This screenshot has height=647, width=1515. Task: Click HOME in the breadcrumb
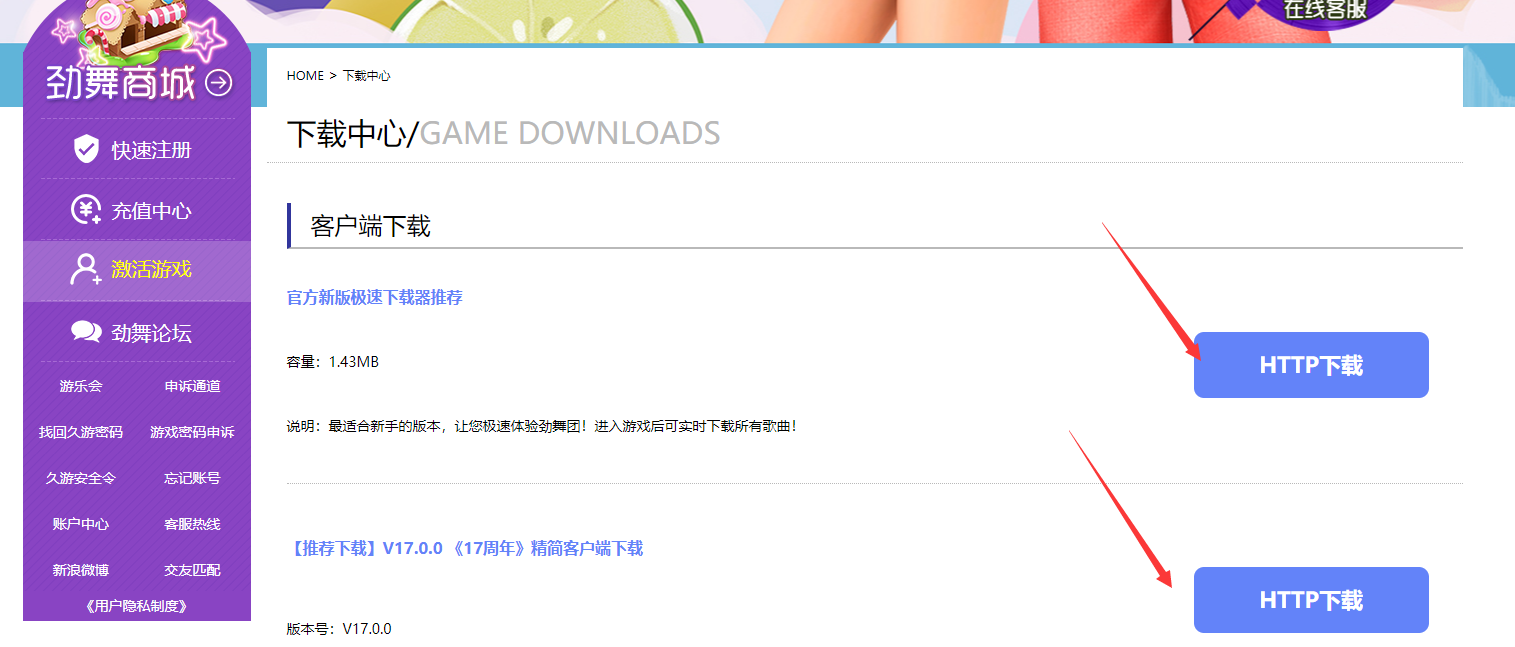pyautogui.click(x=305, y=76)
